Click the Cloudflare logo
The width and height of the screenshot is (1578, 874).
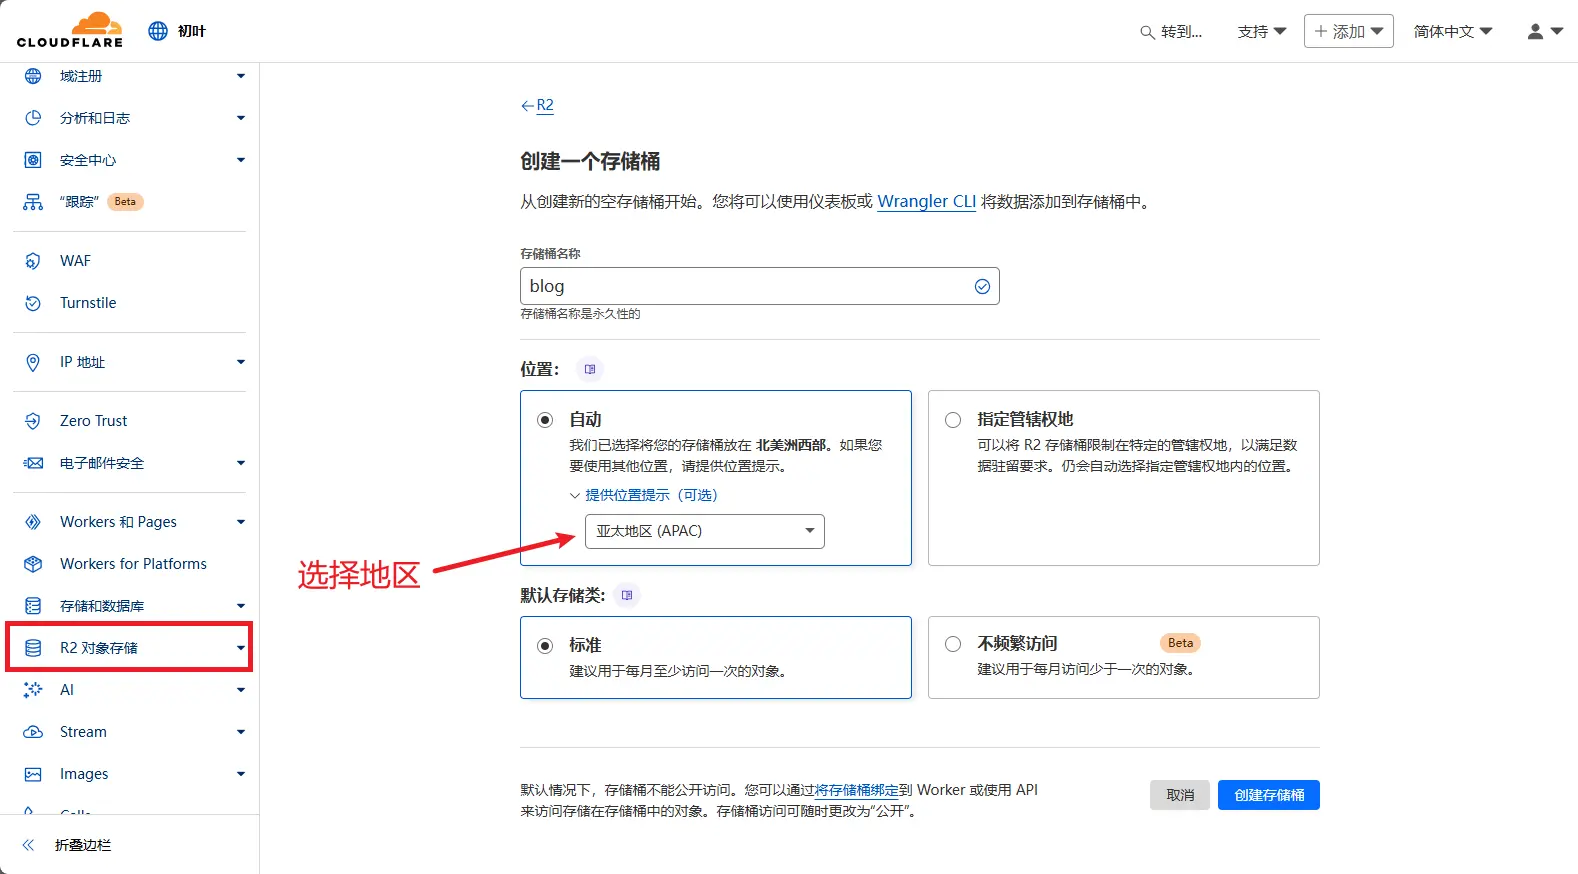pos(70,30)
